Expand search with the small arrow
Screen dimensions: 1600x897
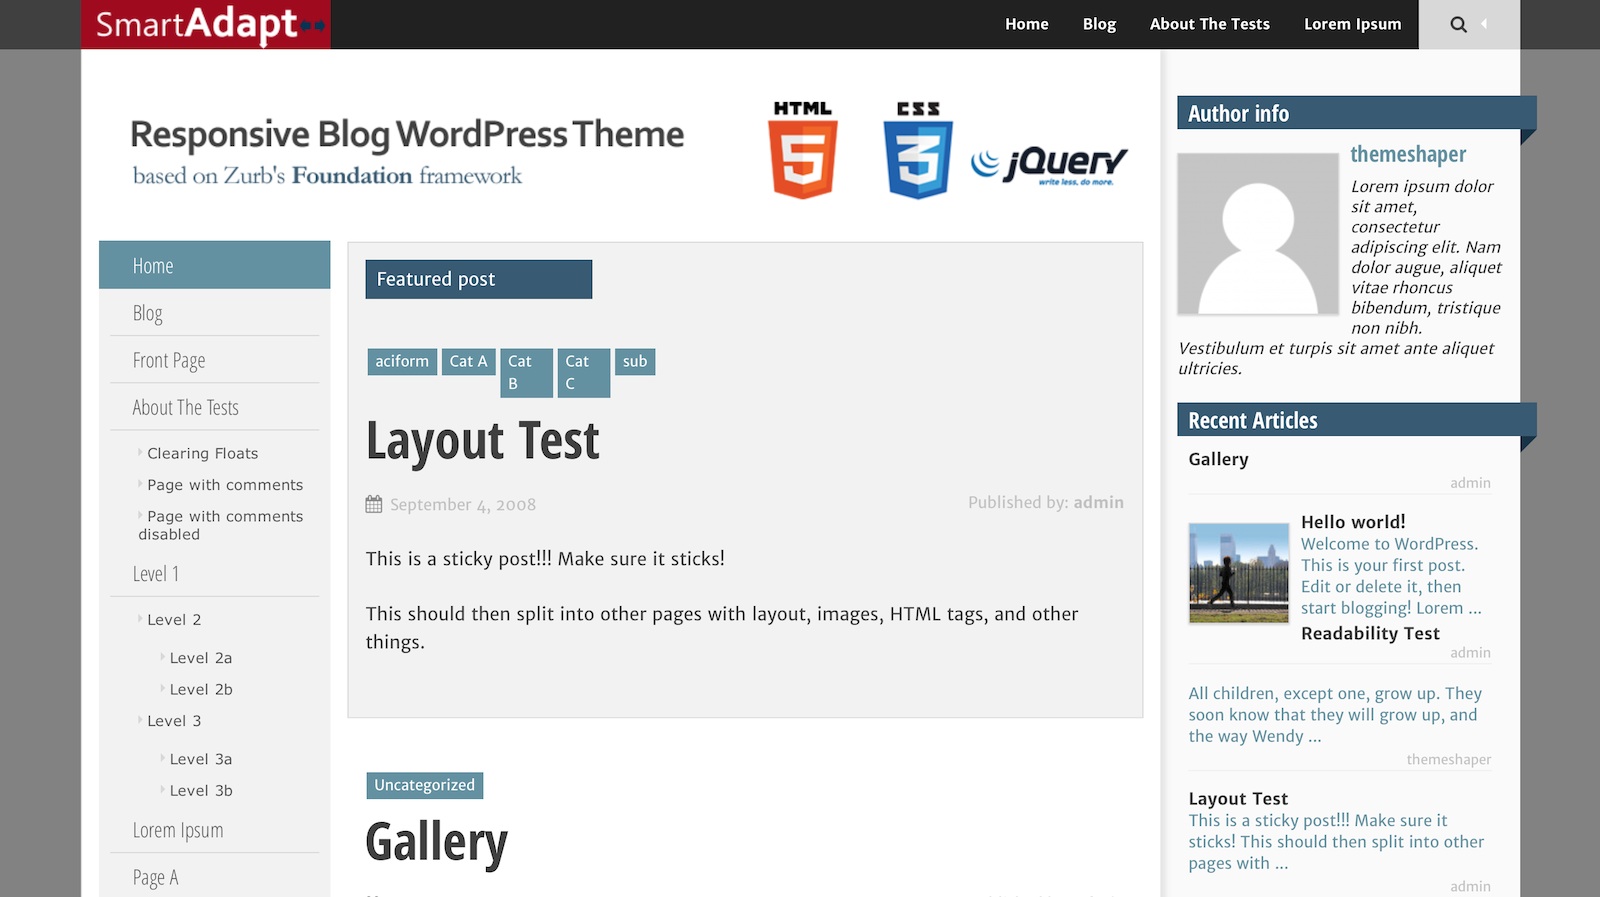[1484, 24]
